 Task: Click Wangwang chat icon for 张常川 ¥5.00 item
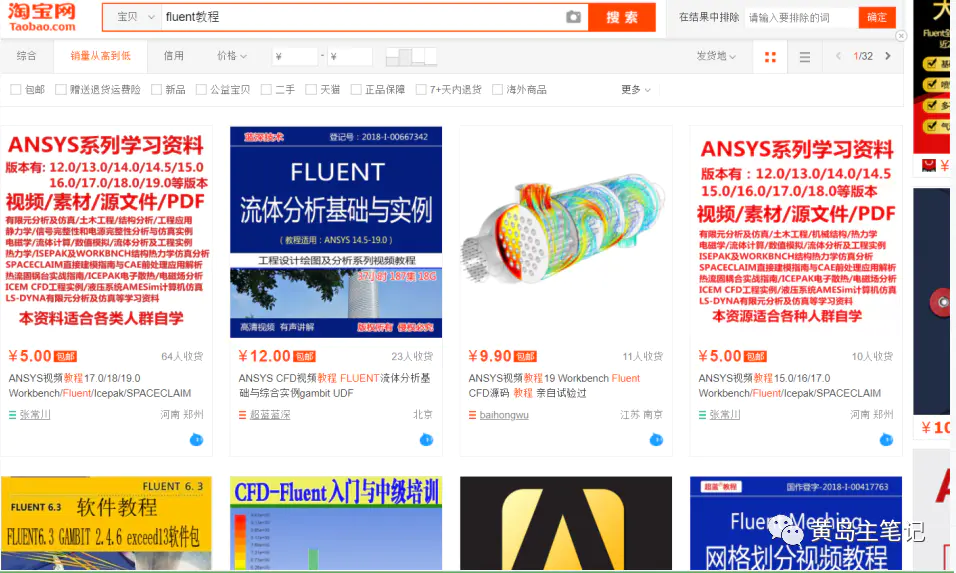[x=196, y=439]
